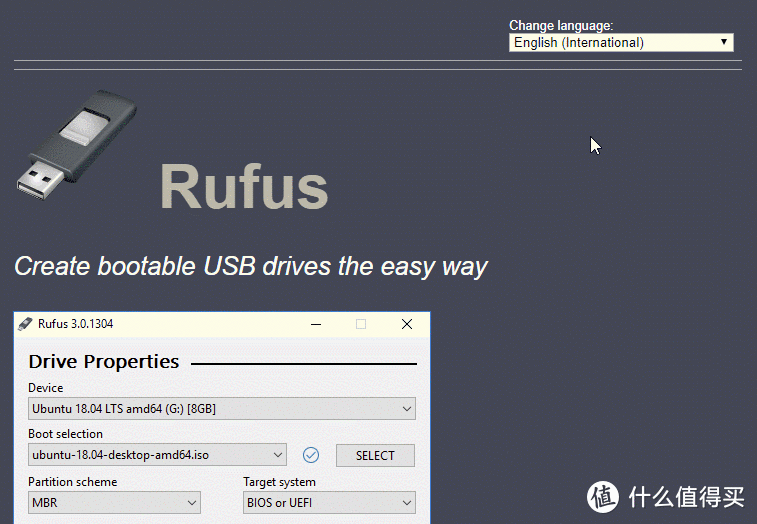Minimize the Rufus 3.0.1304 window
The height and width of the screenshot is (524, 757).
pyautogui.click(x=316, y=324)
